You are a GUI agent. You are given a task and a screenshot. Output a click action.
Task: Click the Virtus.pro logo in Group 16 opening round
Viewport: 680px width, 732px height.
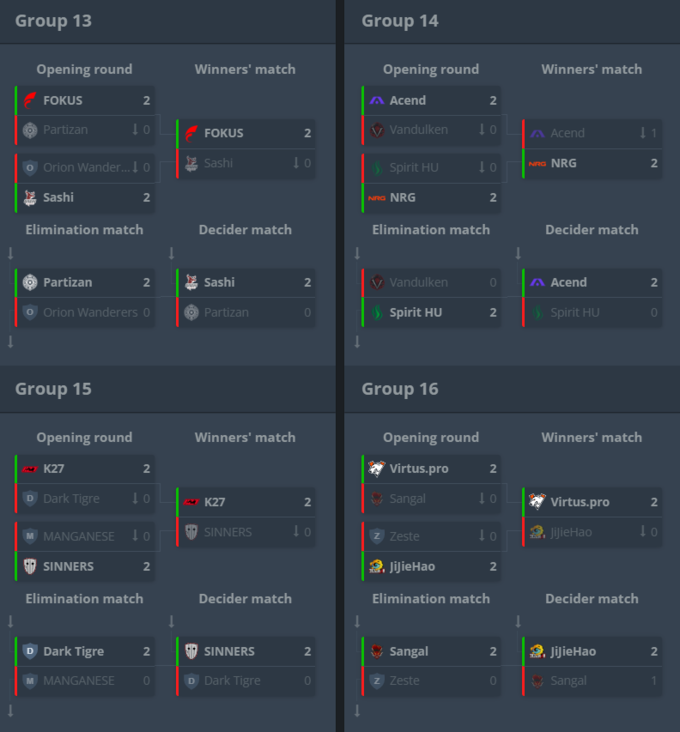coord(377,468)
